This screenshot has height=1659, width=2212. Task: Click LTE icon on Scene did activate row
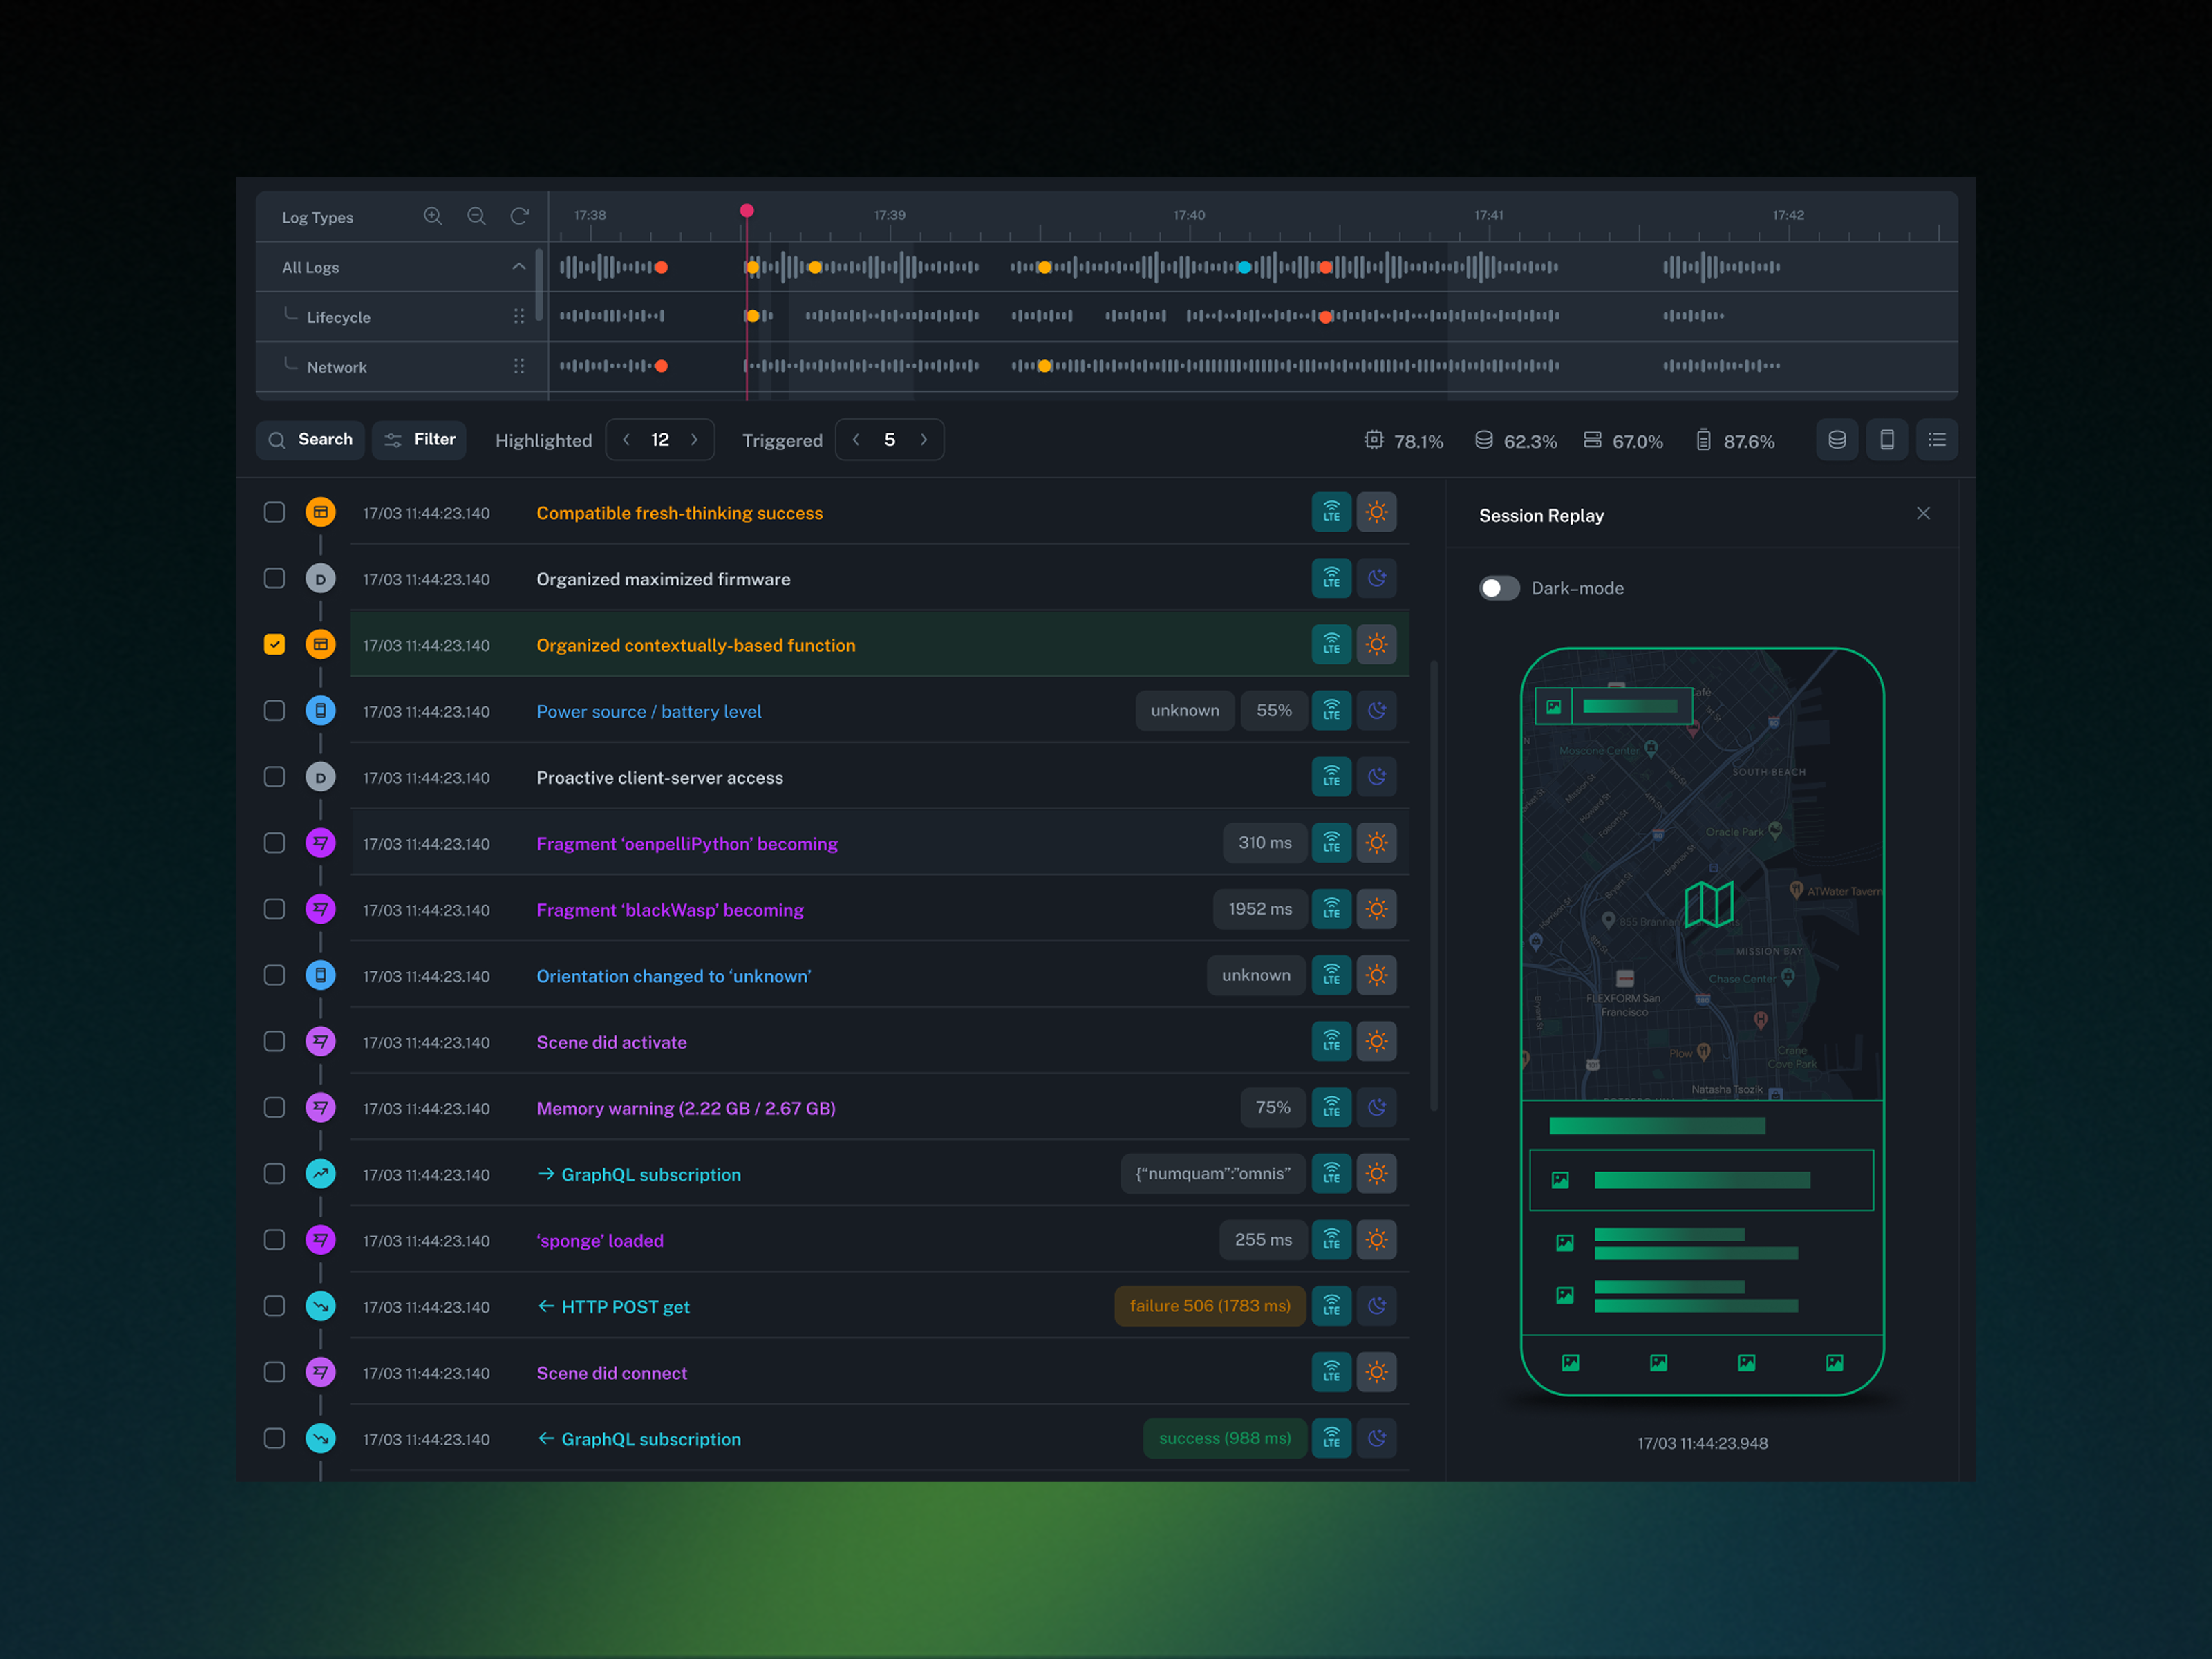tap(1331, 1042)
